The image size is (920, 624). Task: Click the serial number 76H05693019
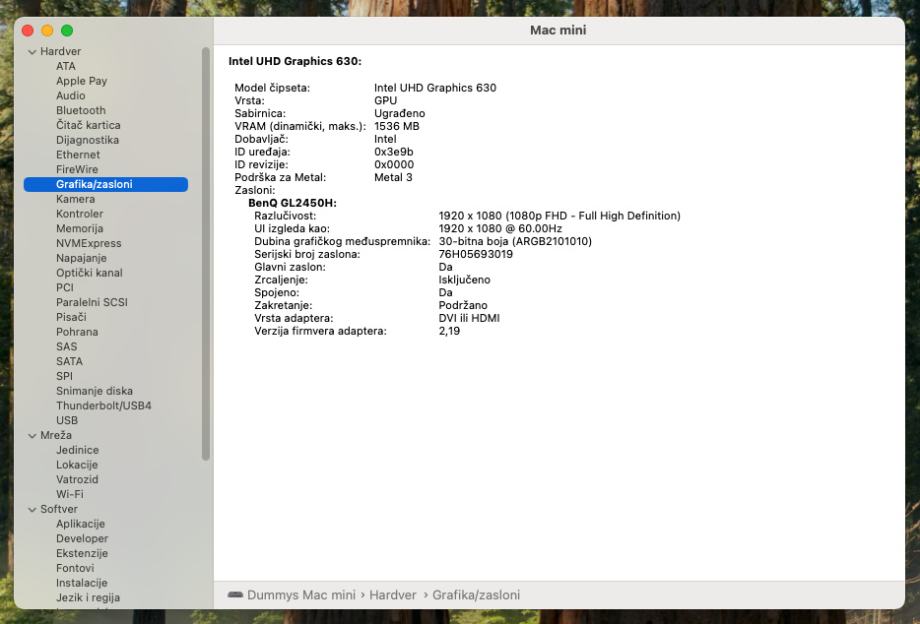pyautogui.click(x=476, y=254)
